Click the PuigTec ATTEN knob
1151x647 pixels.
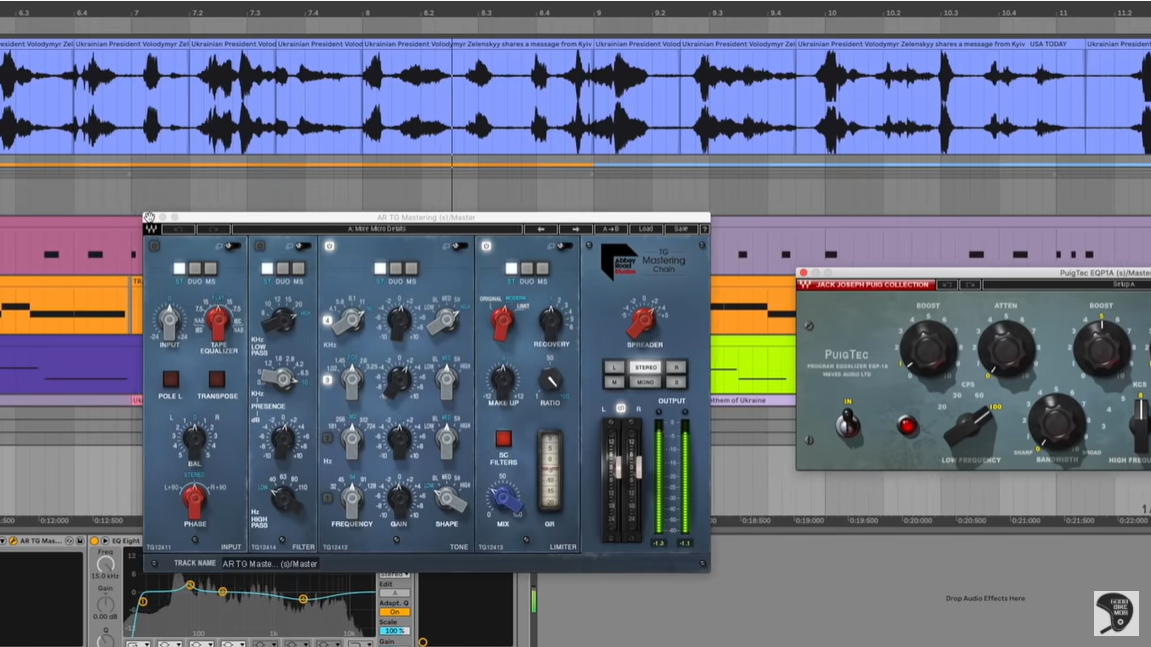pos(1006,348)
